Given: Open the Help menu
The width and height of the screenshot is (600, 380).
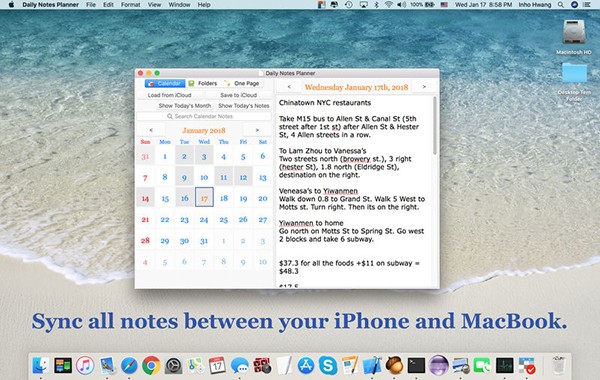Looking at the screenshot, I should (x=204, y=5).
